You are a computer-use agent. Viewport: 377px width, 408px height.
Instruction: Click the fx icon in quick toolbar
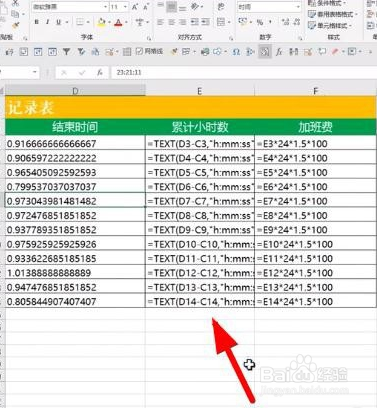tap(279, 52)
